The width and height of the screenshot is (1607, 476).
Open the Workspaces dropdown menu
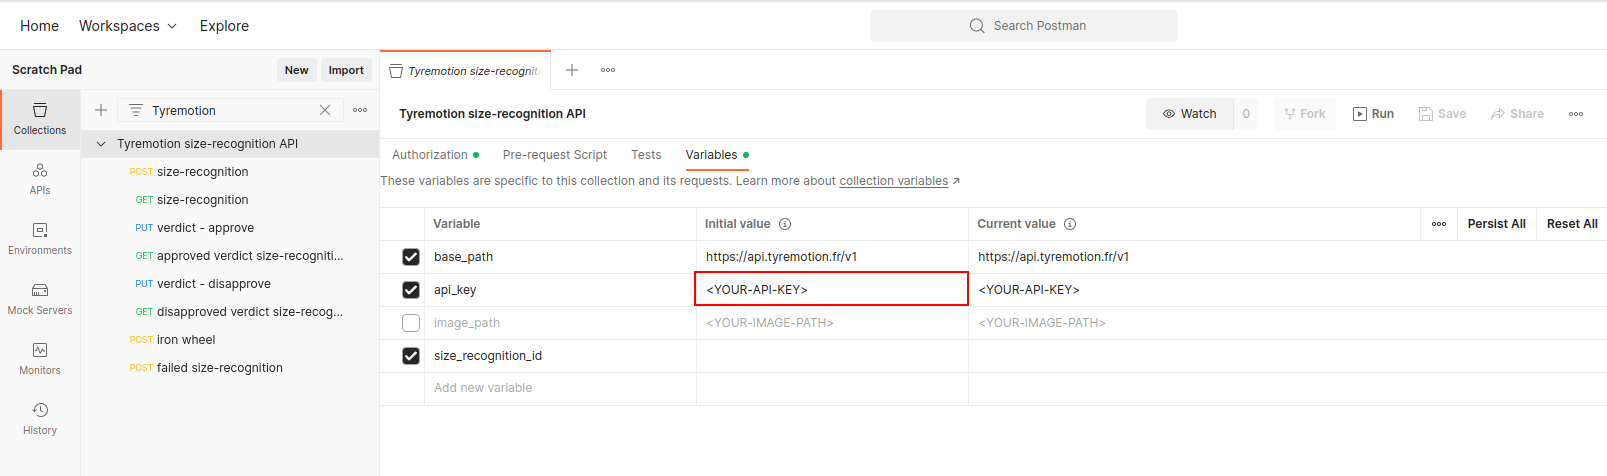click(x=128, y=26)
